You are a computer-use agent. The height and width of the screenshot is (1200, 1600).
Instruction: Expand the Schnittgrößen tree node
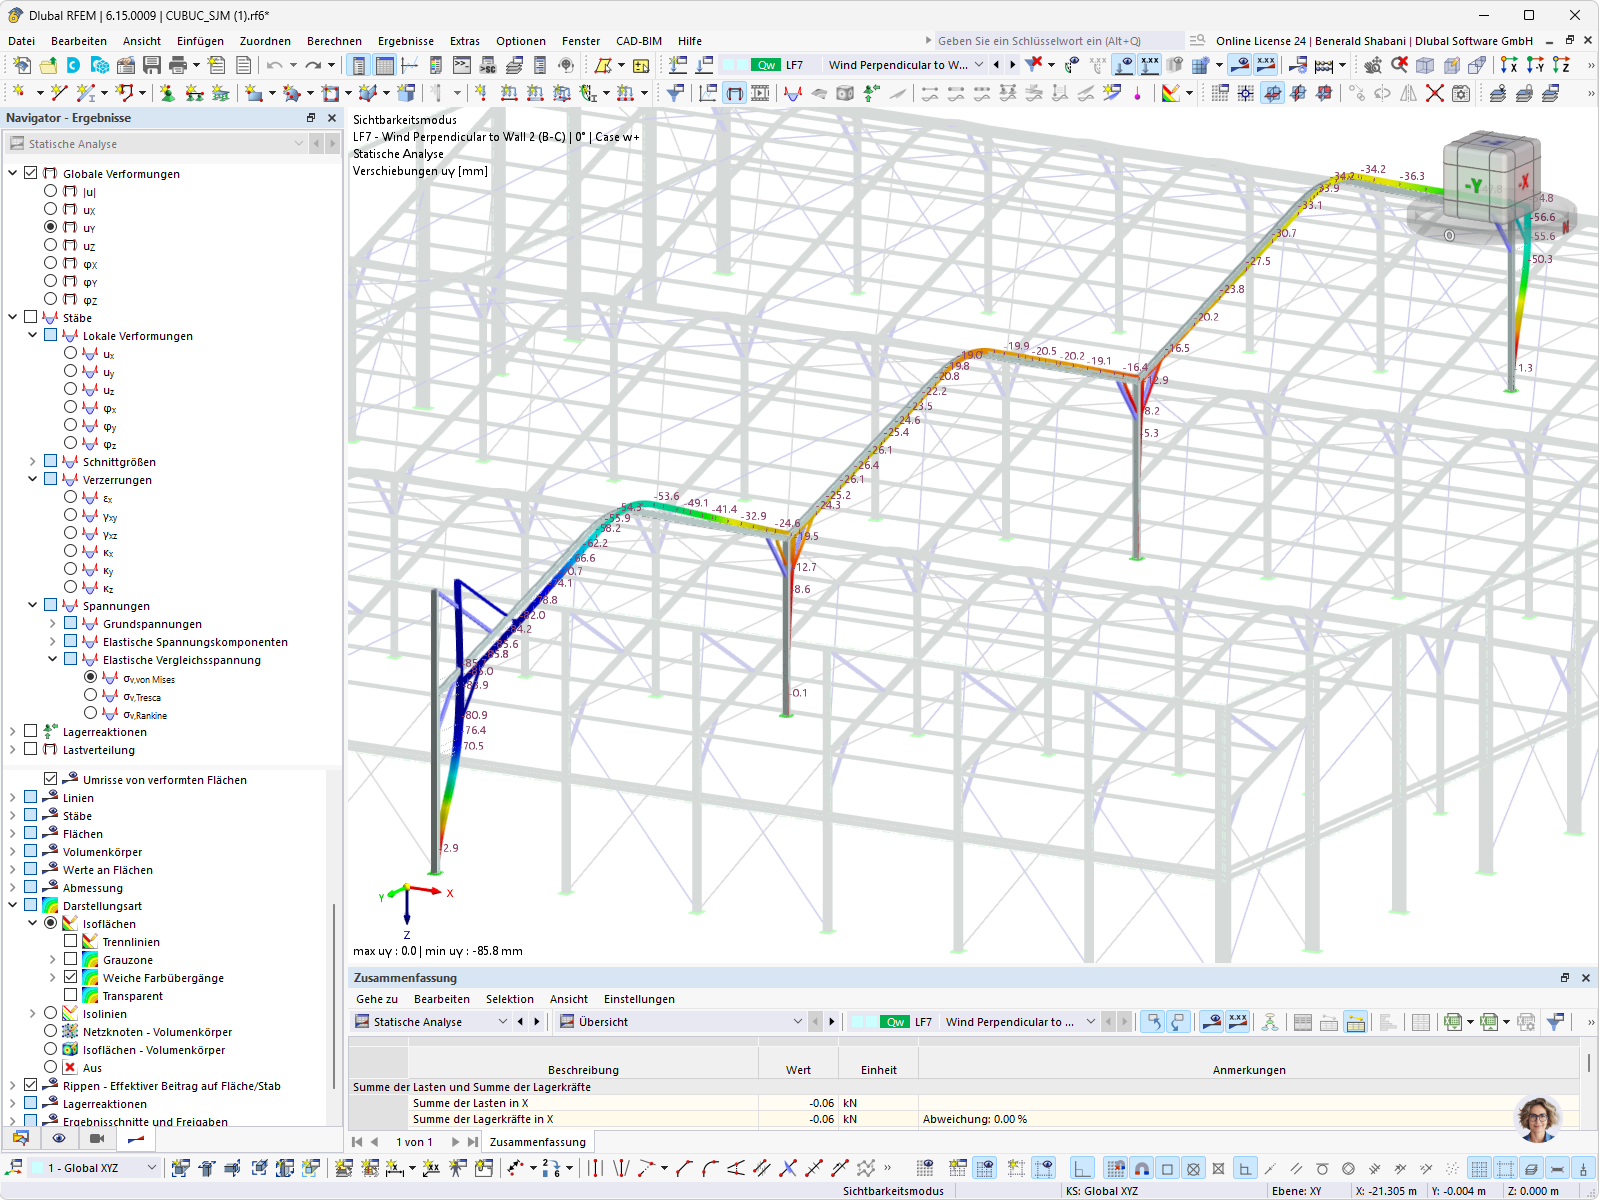[33, 461]
